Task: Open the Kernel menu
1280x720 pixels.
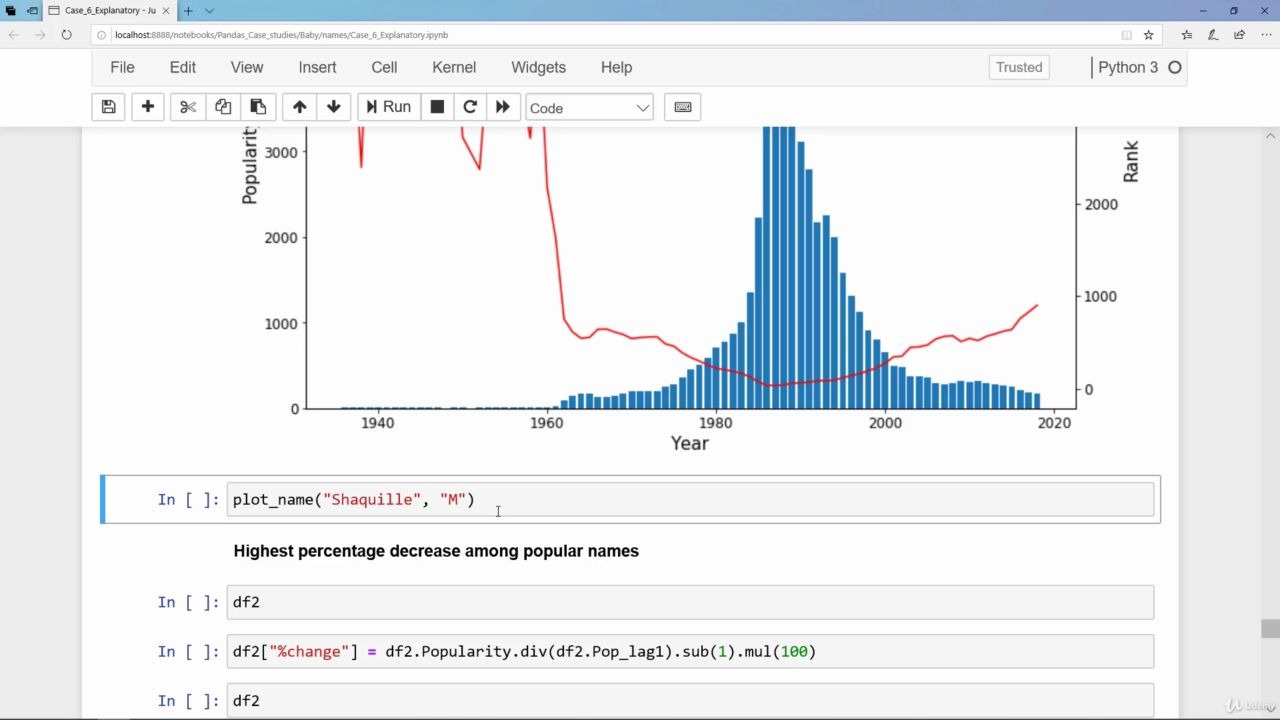Action: click(x=454, y=67)
